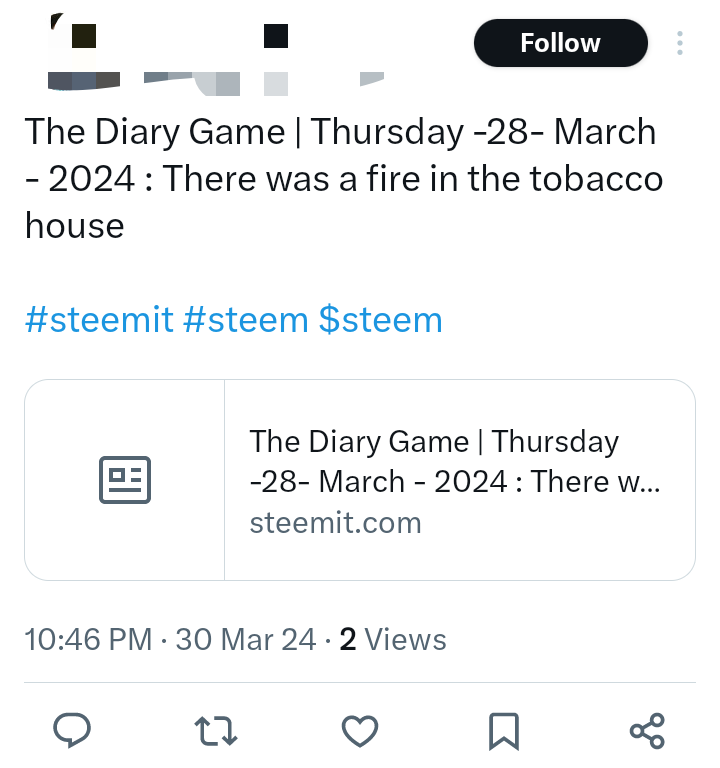Reply to the Diary Game tweet
Screen dimensions: 720x768
[72, 730]
